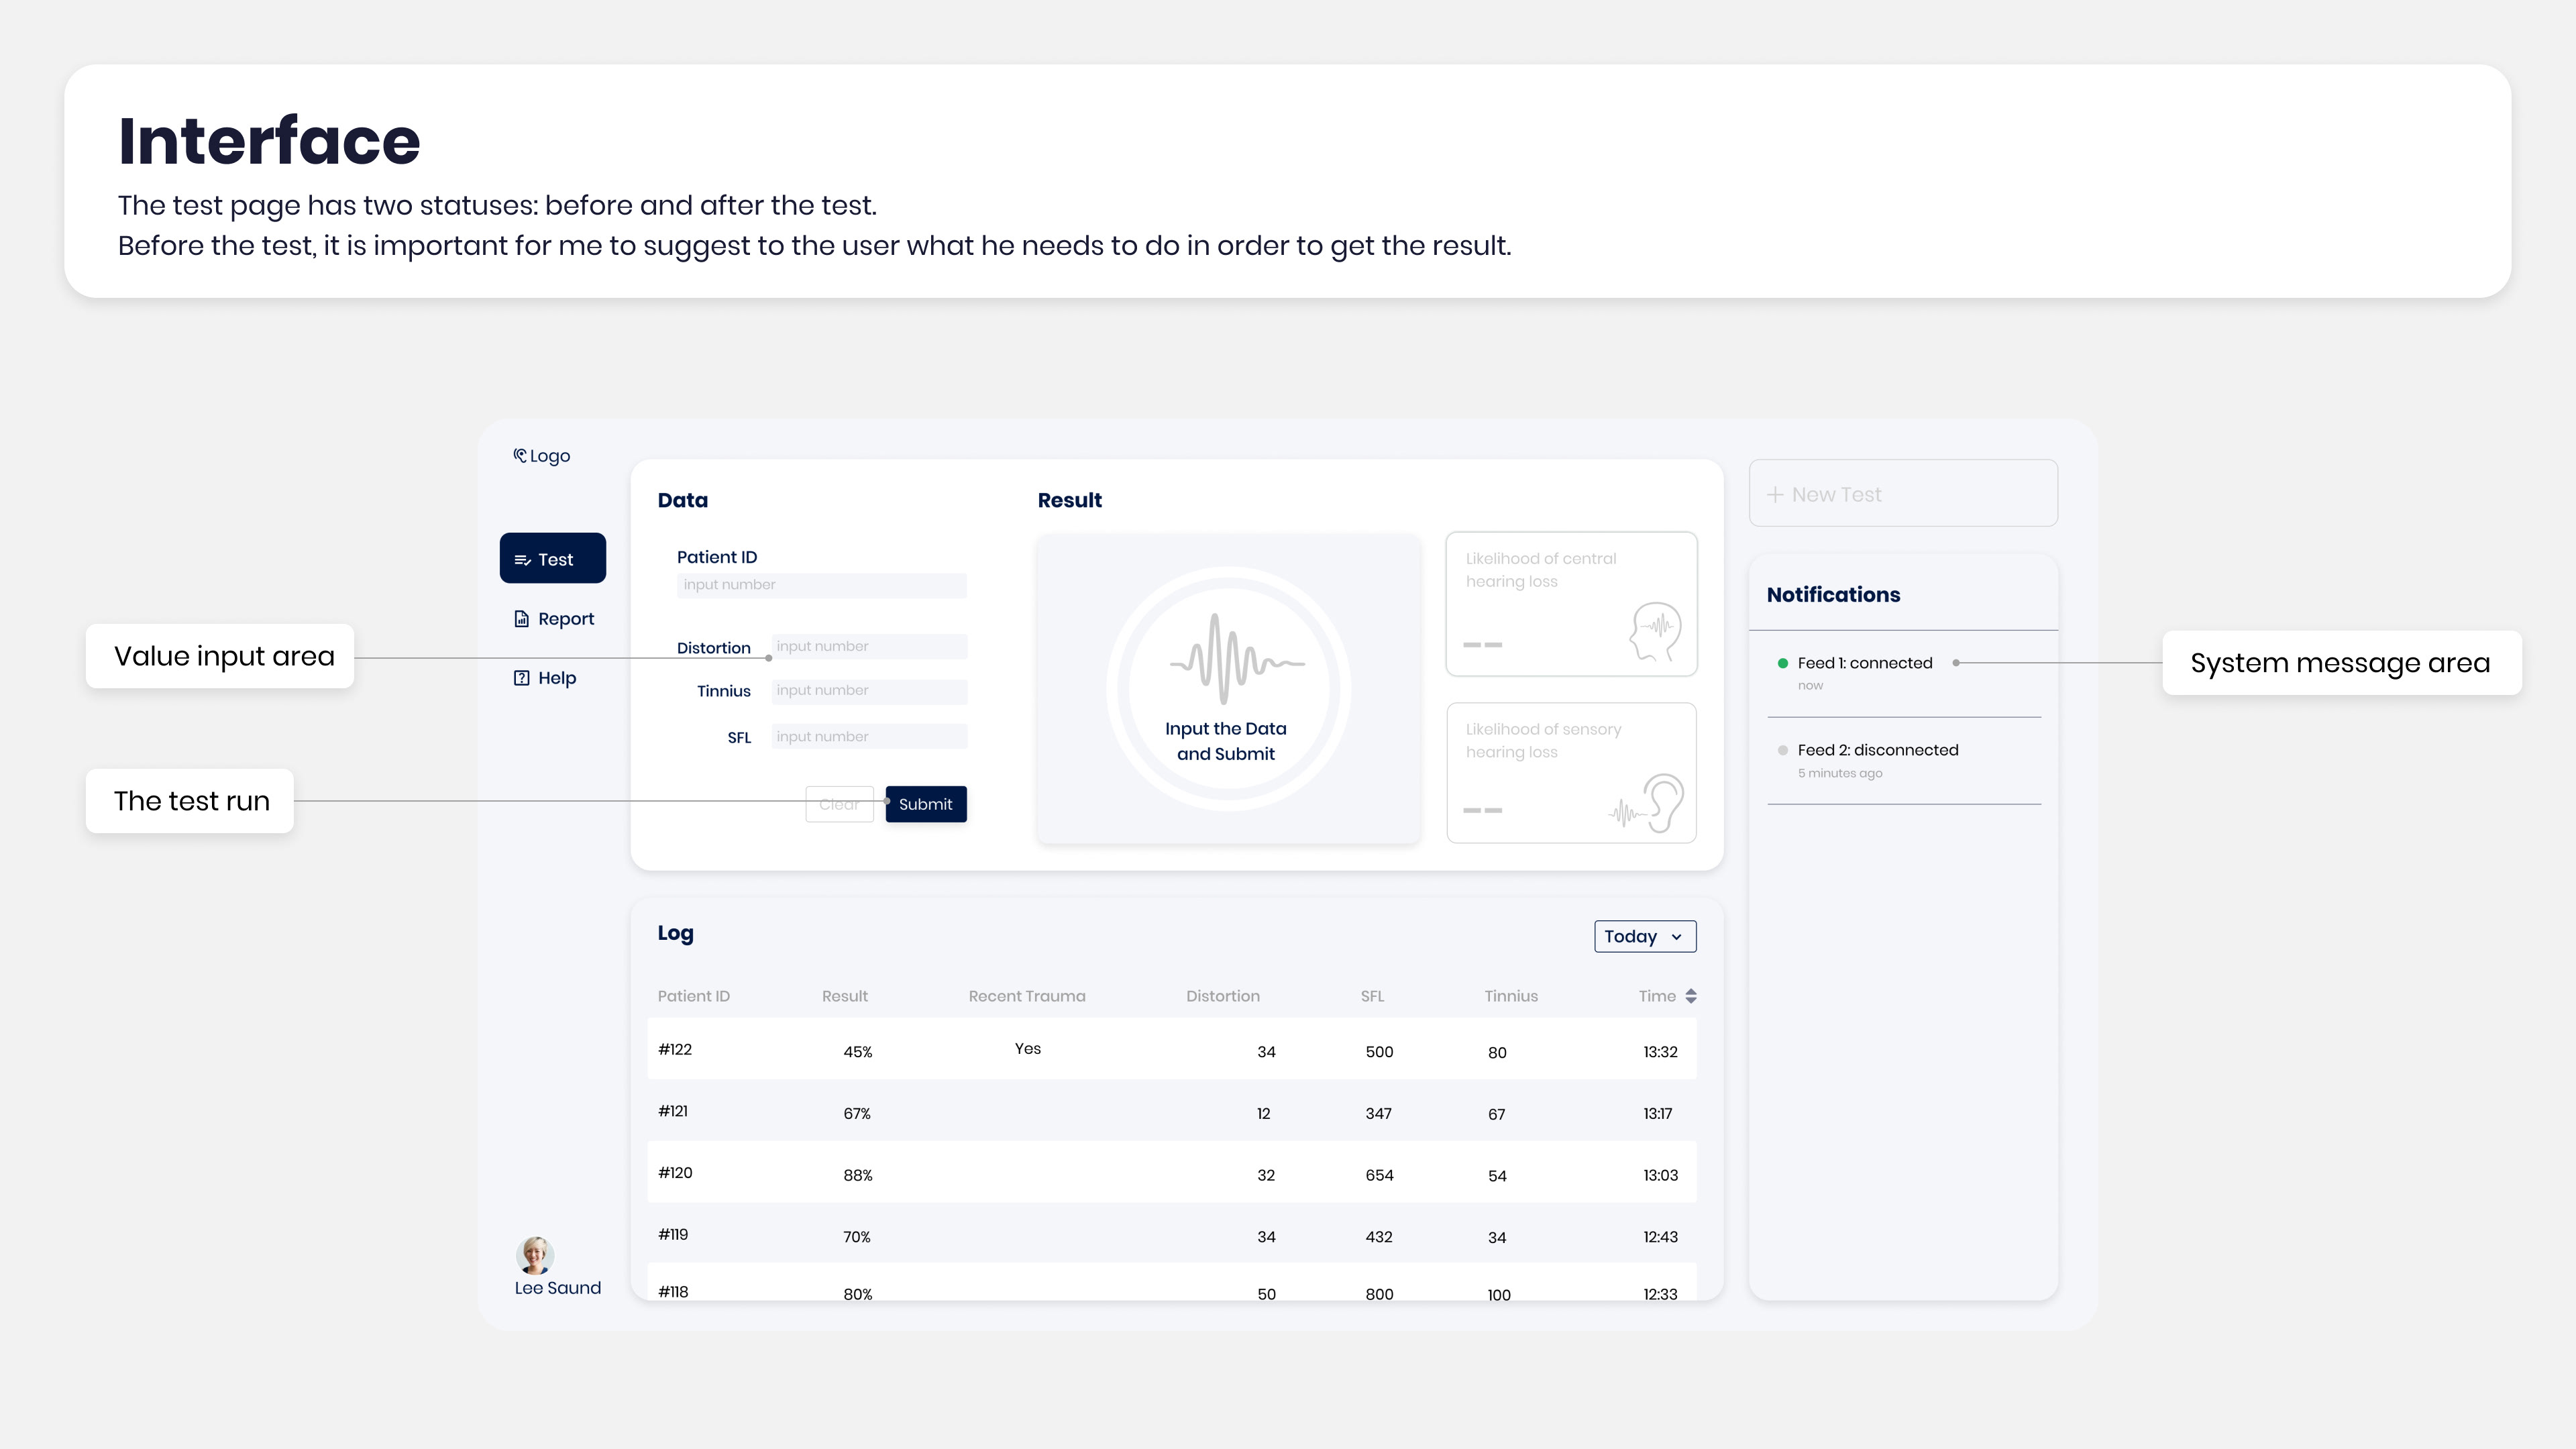The width and height of the screenshot is (2576, 1449).
Task: Click the plus icon beside New Test
Action: (1775, 495)
